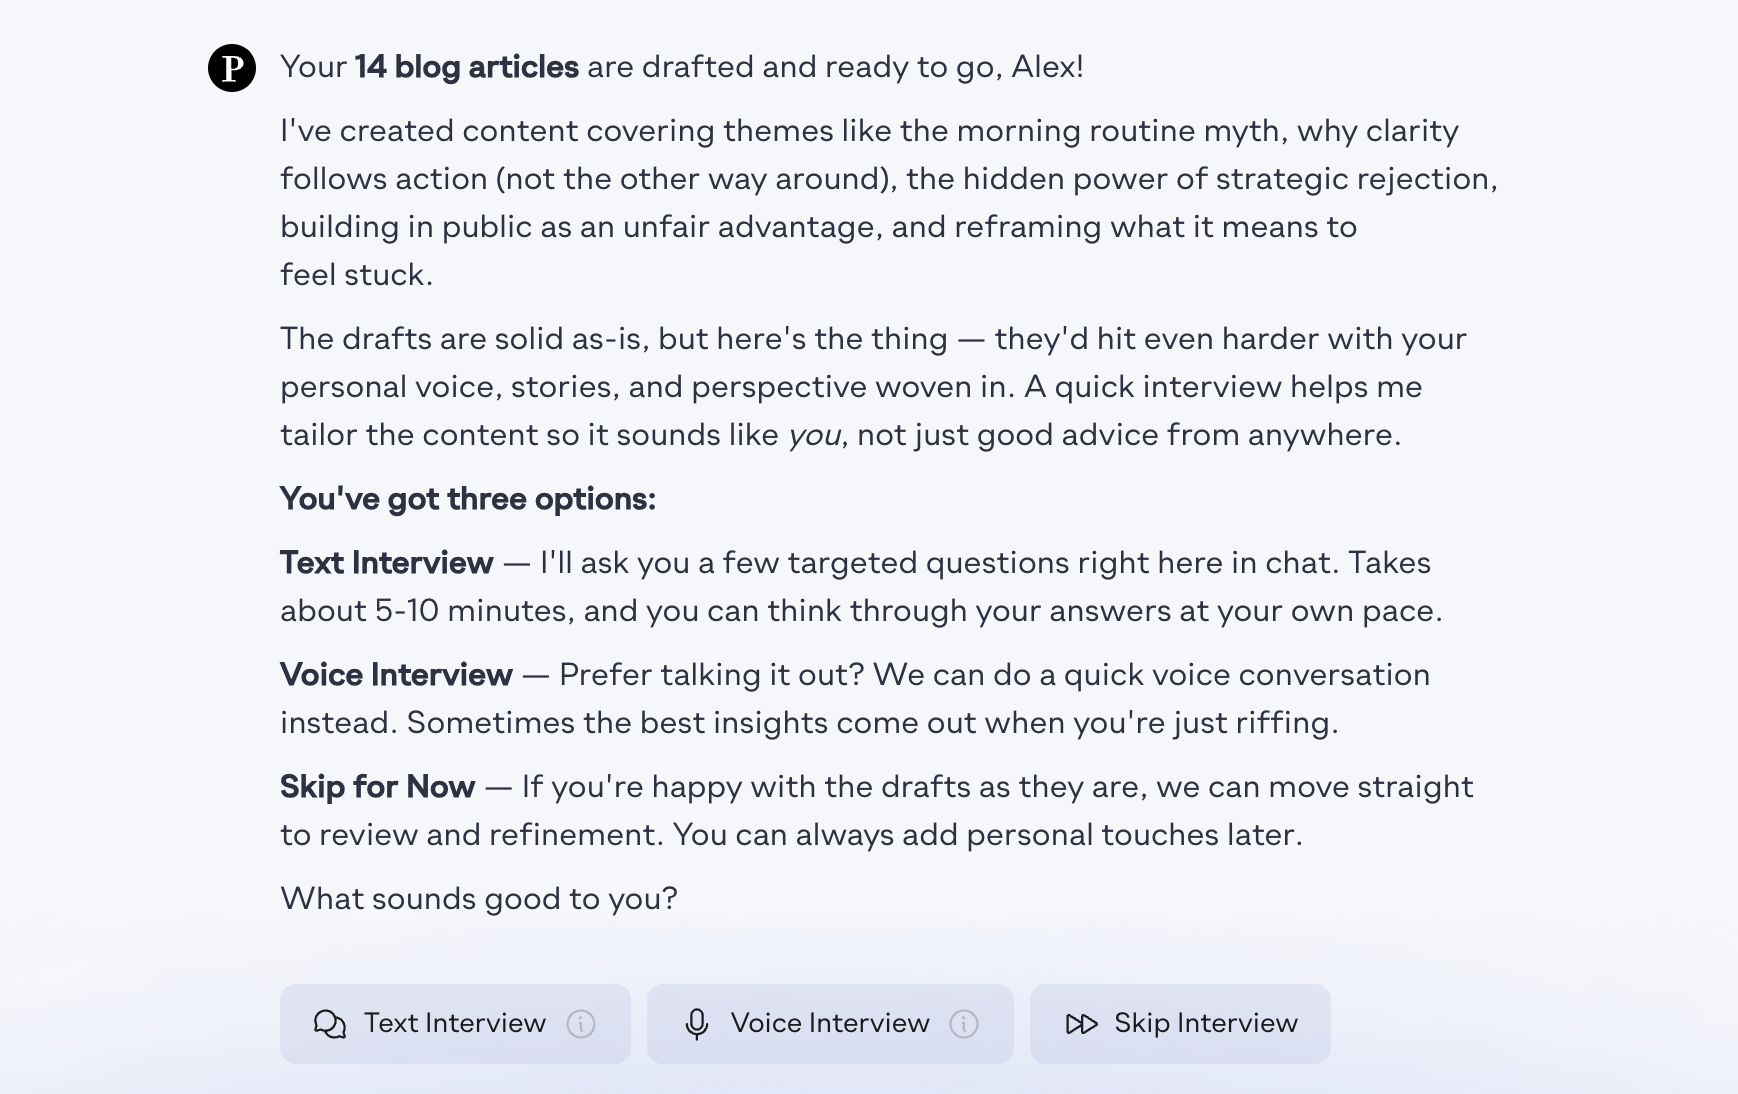Click the italicized word "you"
Image resolution: width=1738 pixels, height=1094 pixels.
[x=814, y=436]
